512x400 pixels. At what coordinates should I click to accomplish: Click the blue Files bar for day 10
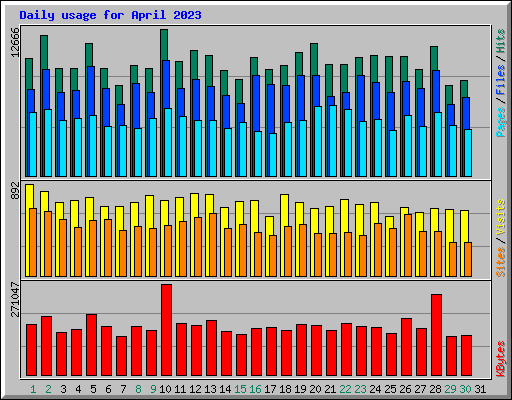166,84
